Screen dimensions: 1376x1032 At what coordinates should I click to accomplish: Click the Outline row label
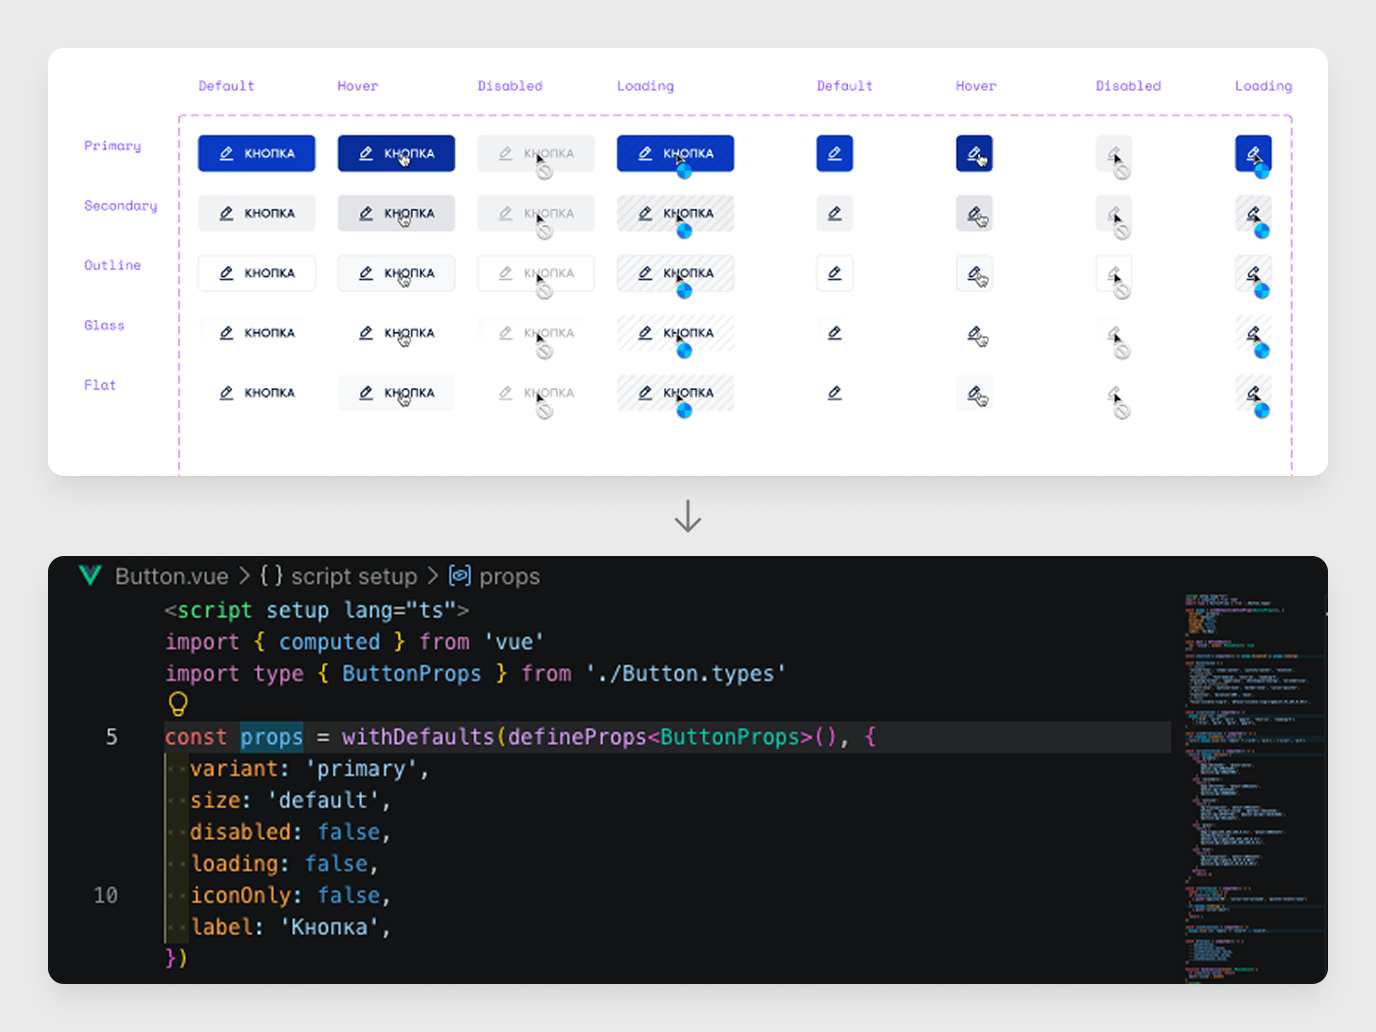click(x=112, y=265)
